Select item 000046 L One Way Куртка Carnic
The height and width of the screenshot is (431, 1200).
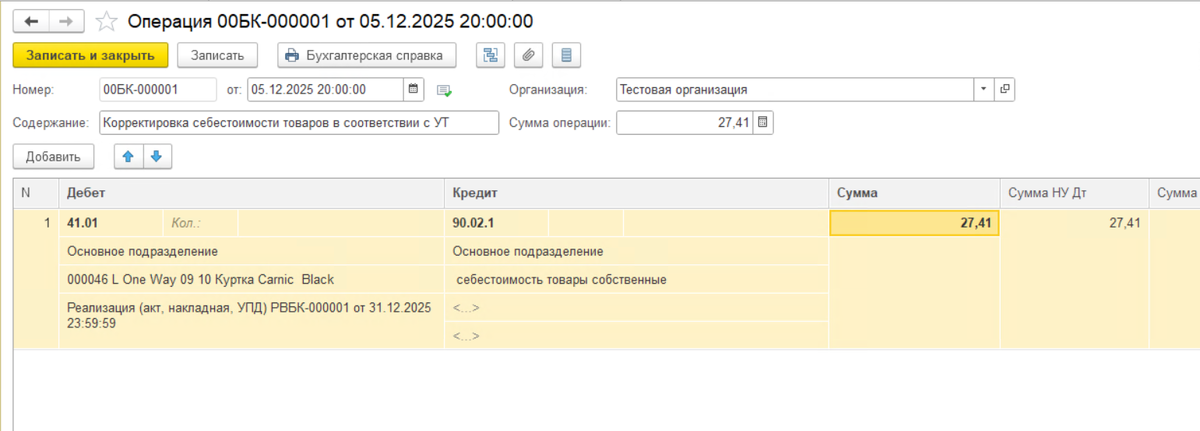252,279
